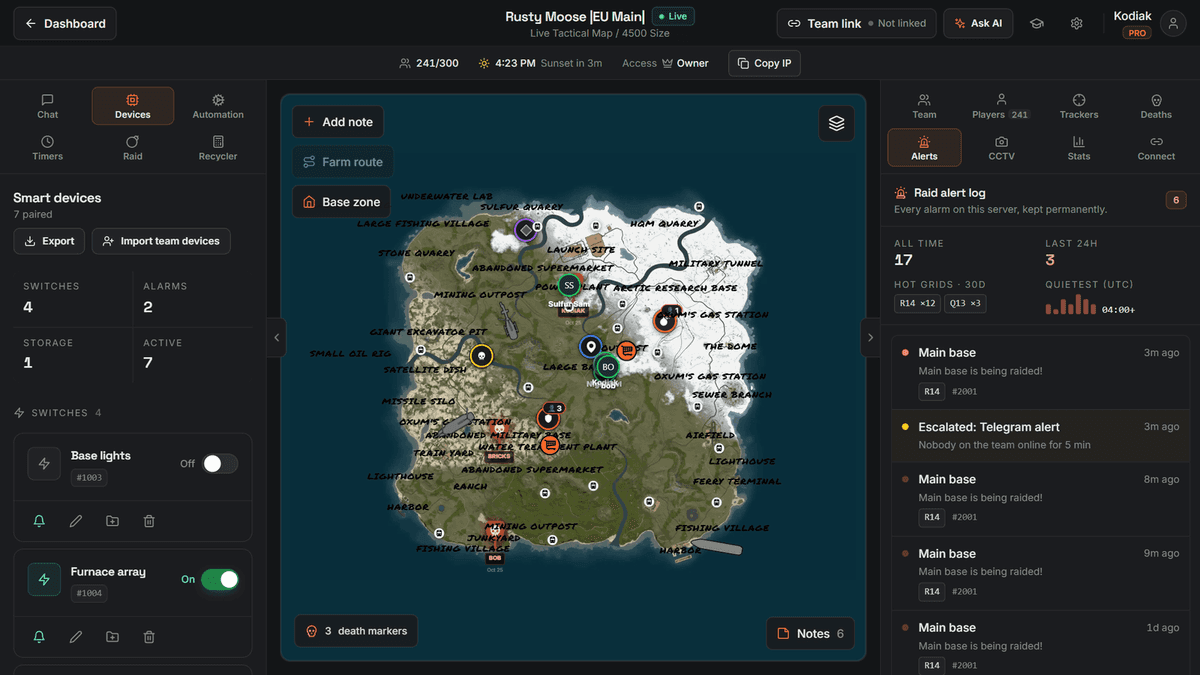Select the BO player marker on the map
1200x675 pixels.
tap(607, 367)
